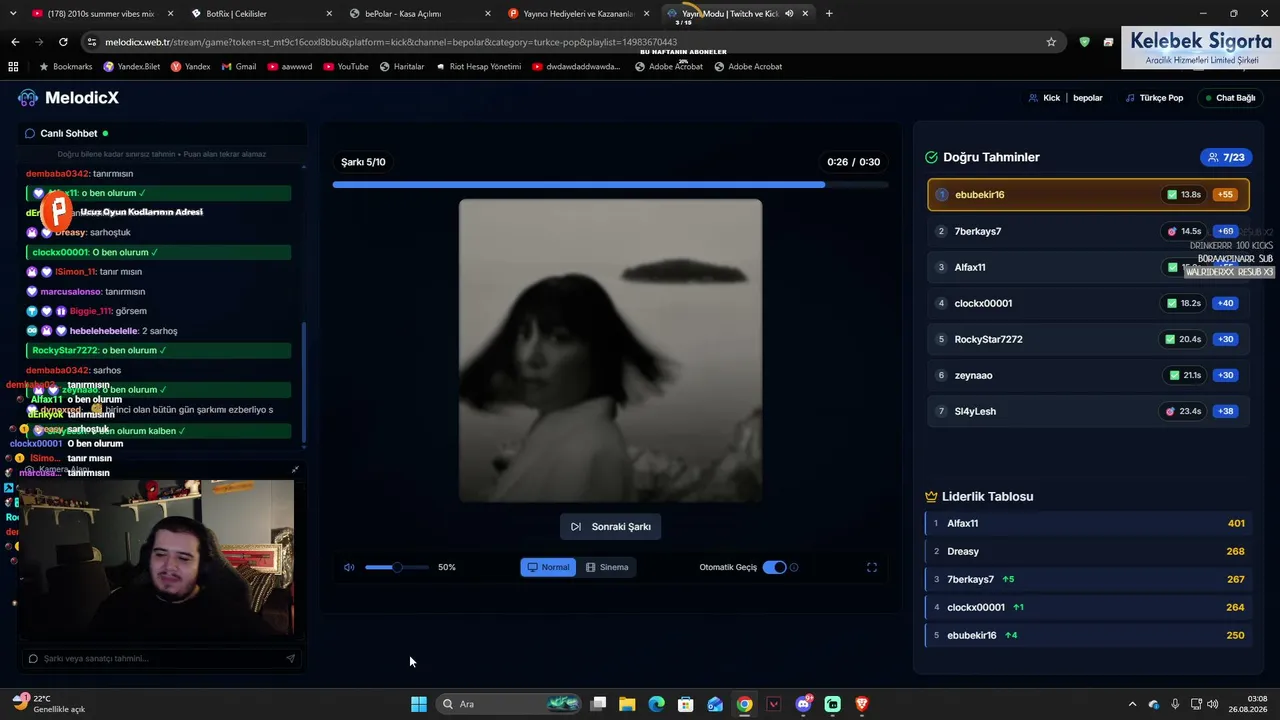Switch to the bePolar Kasa Açılımı tab
The image size is (1280, 720).
pos(421,14)
